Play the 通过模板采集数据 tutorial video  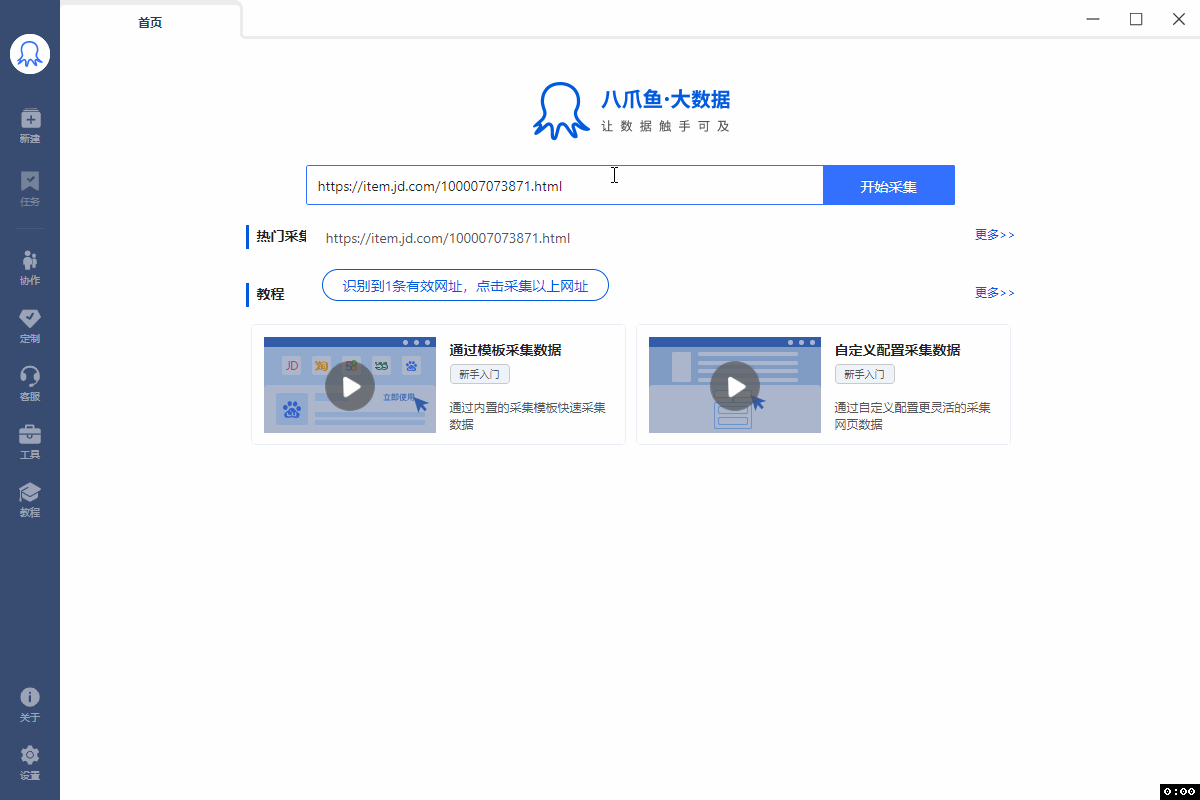coord(350,385)
